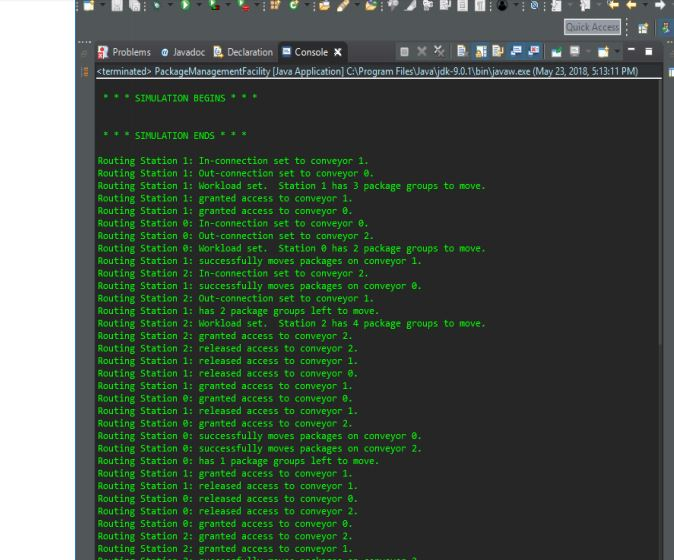Open the dropdown beside the pencil icon

(x=356, y=5)
